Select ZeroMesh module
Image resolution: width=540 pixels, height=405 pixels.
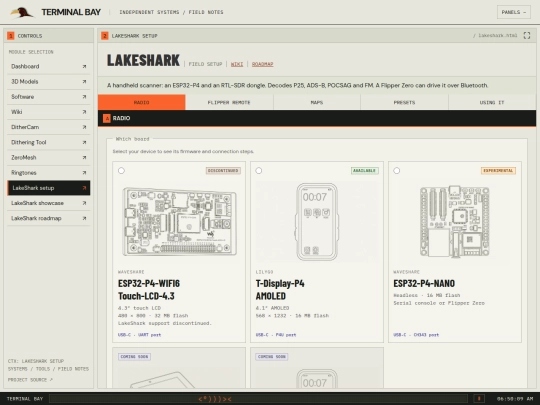point(49,157)
